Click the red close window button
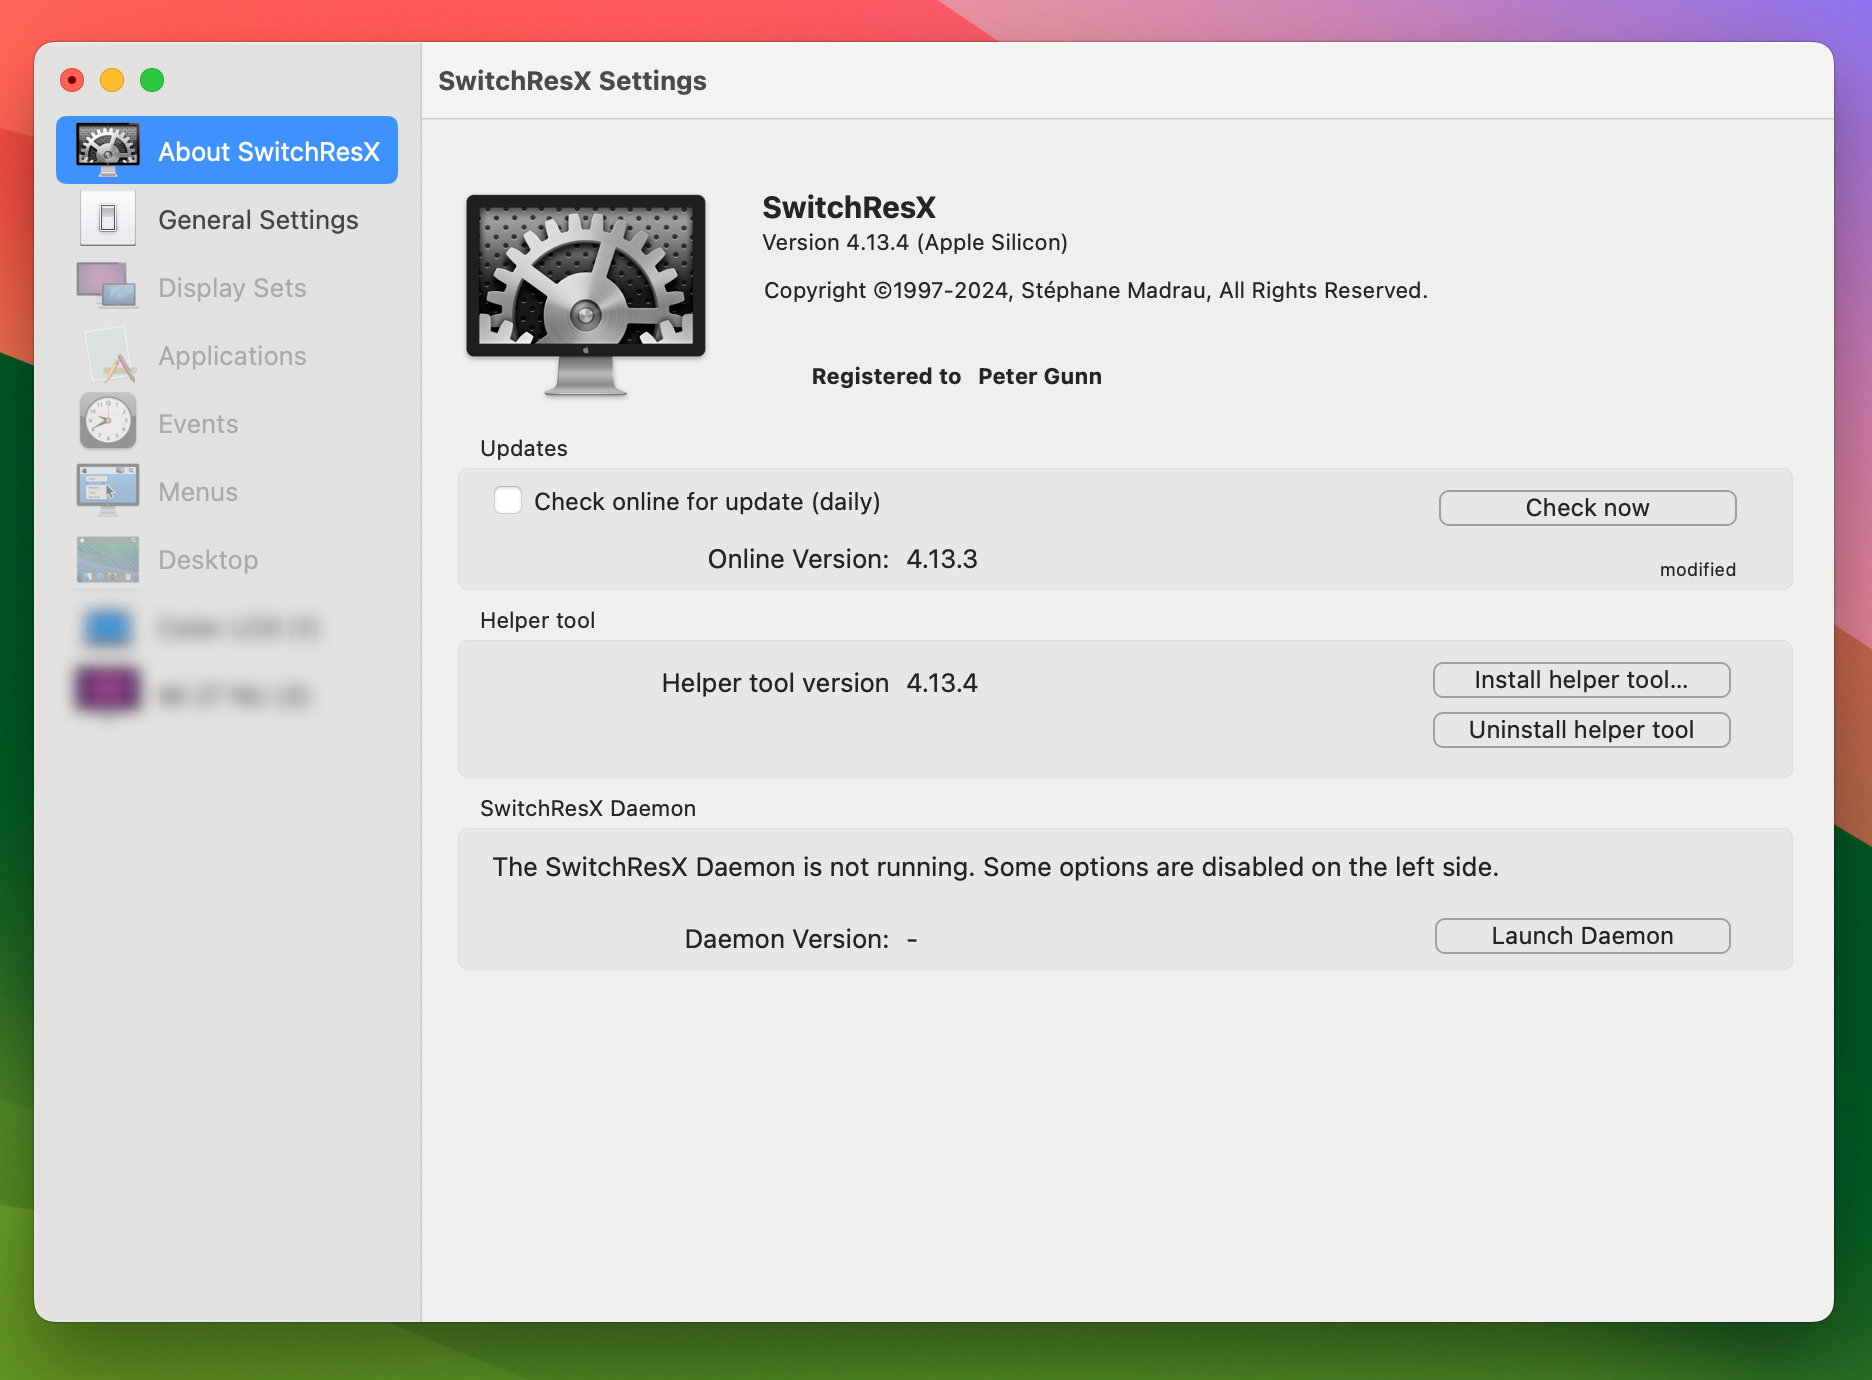Viewport: 1872px width, 1380px height. point(72,80)
